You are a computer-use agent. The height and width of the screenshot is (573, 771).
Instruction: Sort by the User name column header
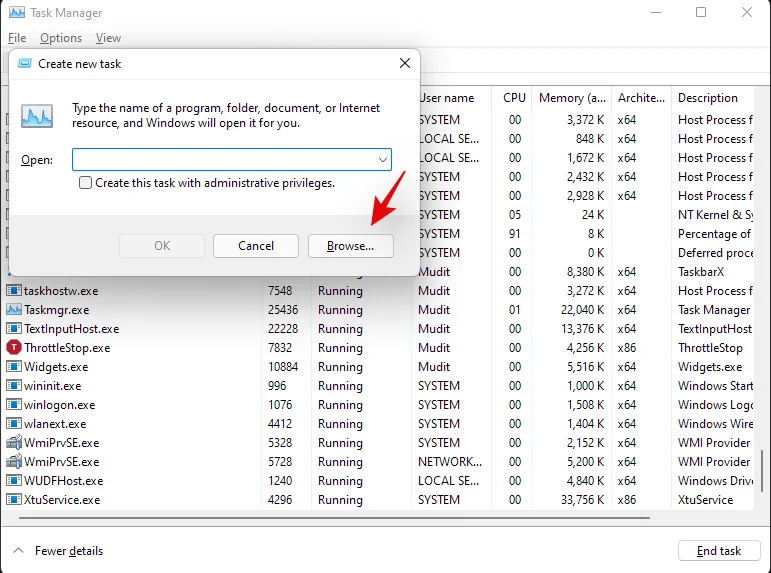point(446,98)
